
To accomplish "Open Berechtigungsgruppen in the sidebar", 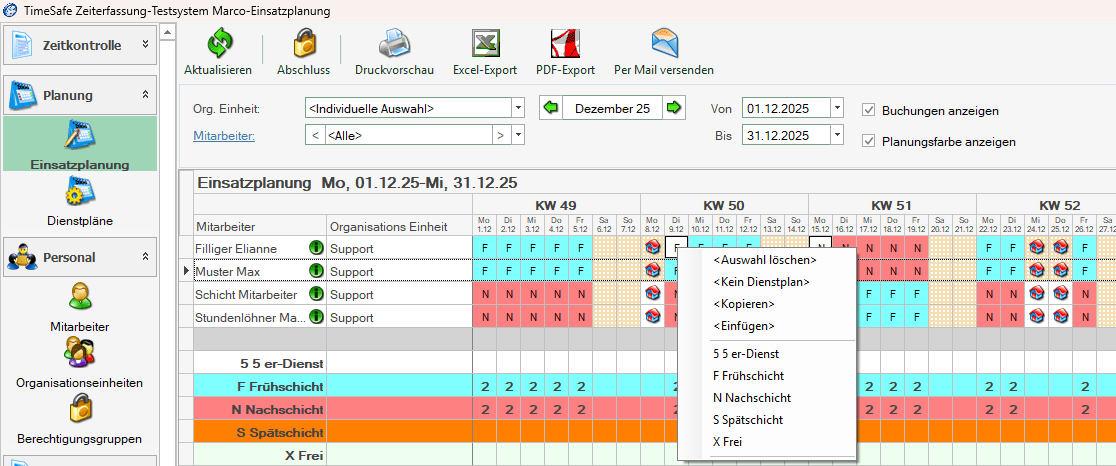I will [x=80, y=420].
